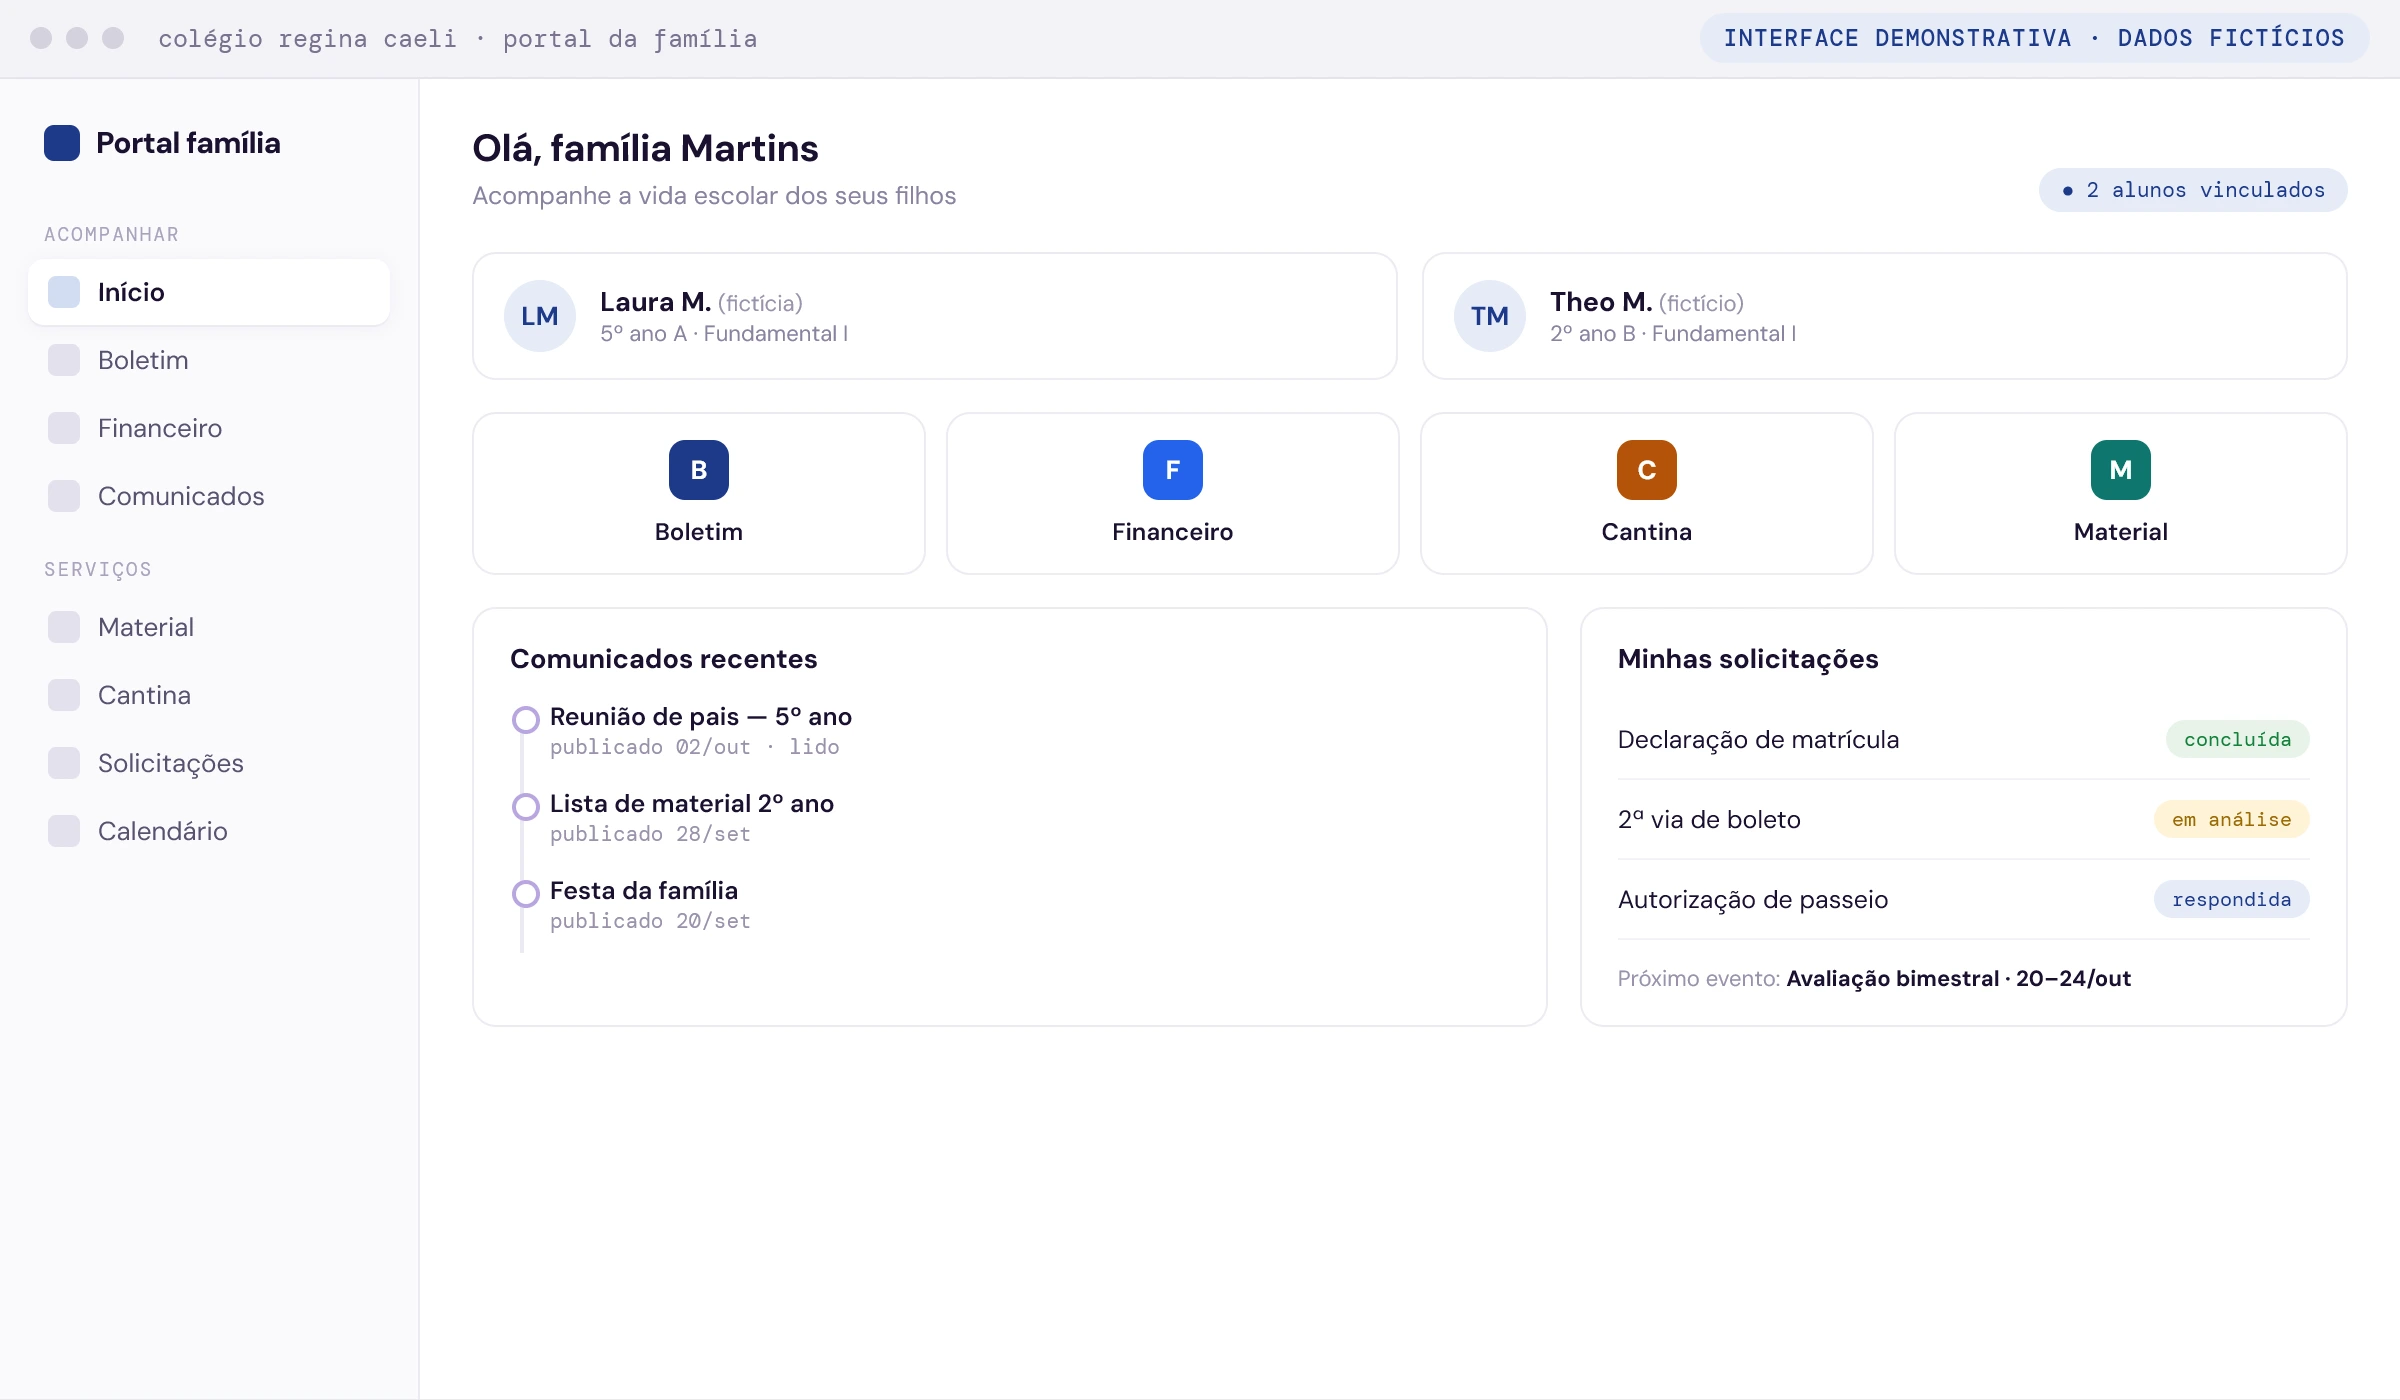Click the green M Material tile icon
Image resolution: width=2400 pixels, height=1400 pixels.
[2121, 470]
